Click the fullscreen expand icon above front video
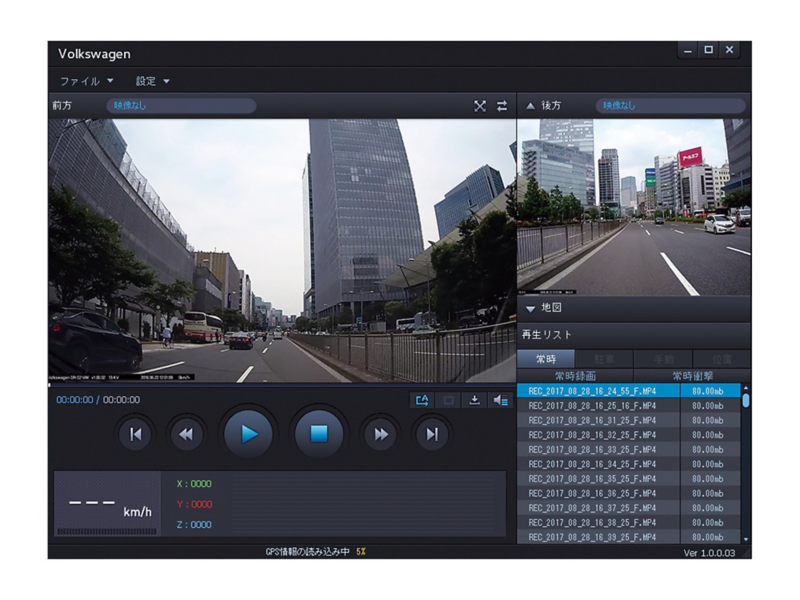This screenshot has width=800, height=600. click(480, 106)
